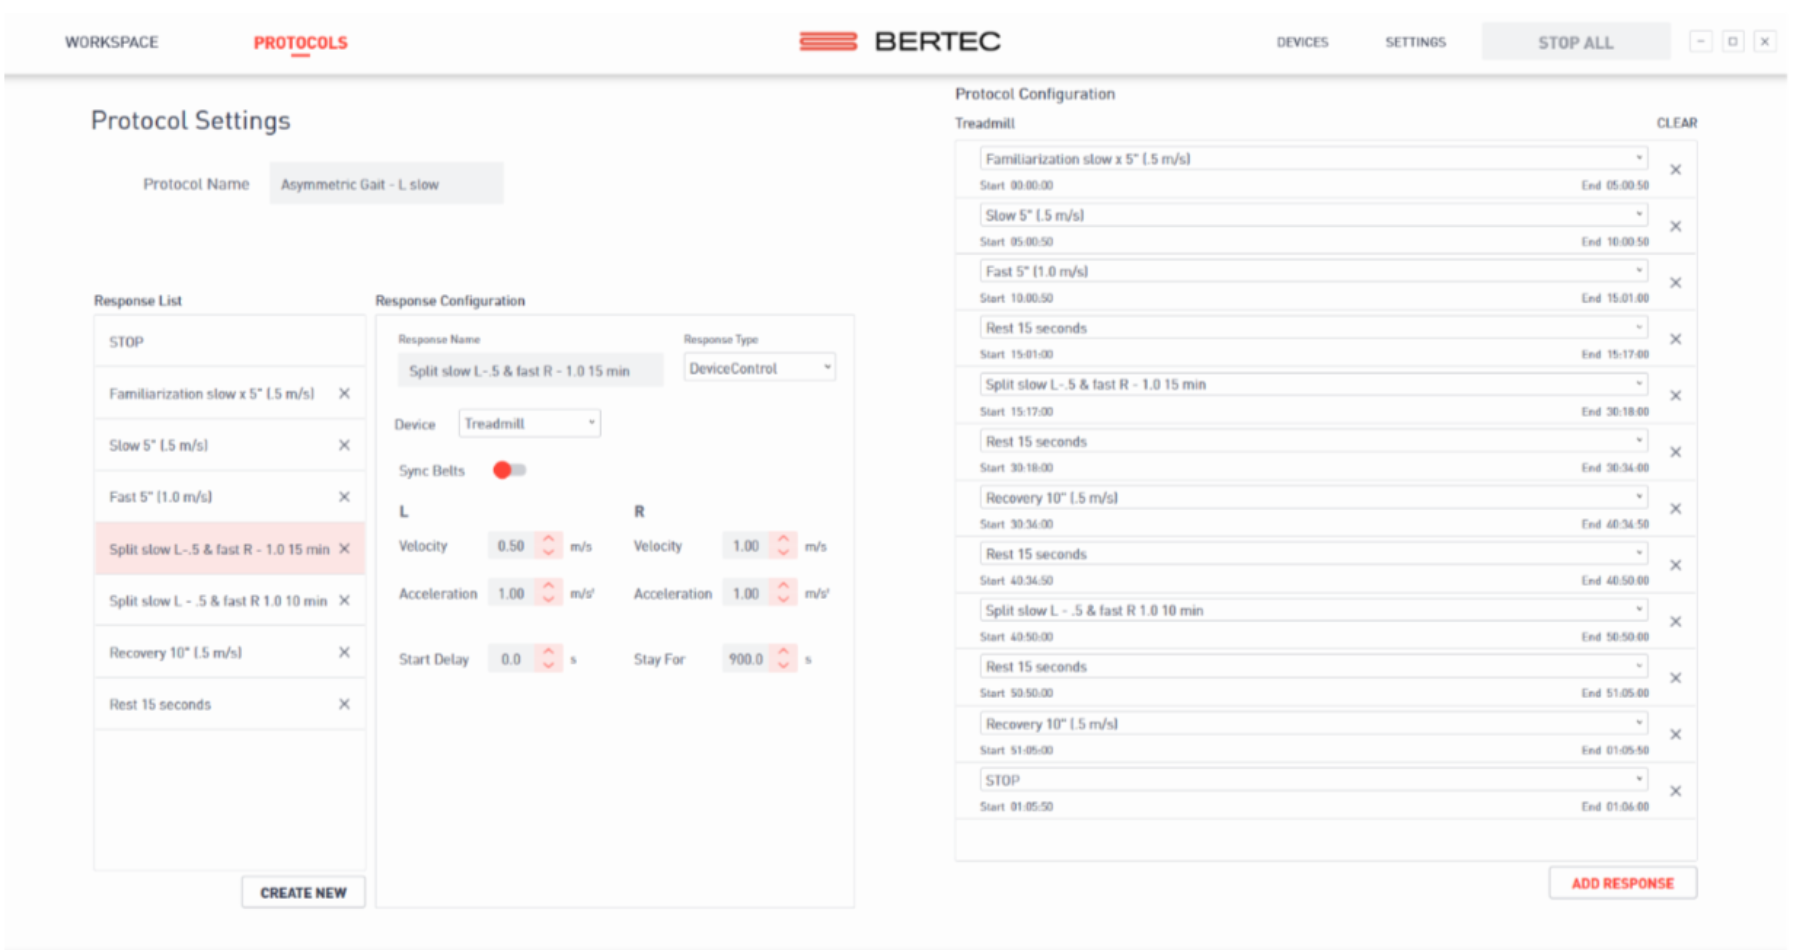
Task: Click the CREATE NEW button
Action: click(x=303, y=892)
